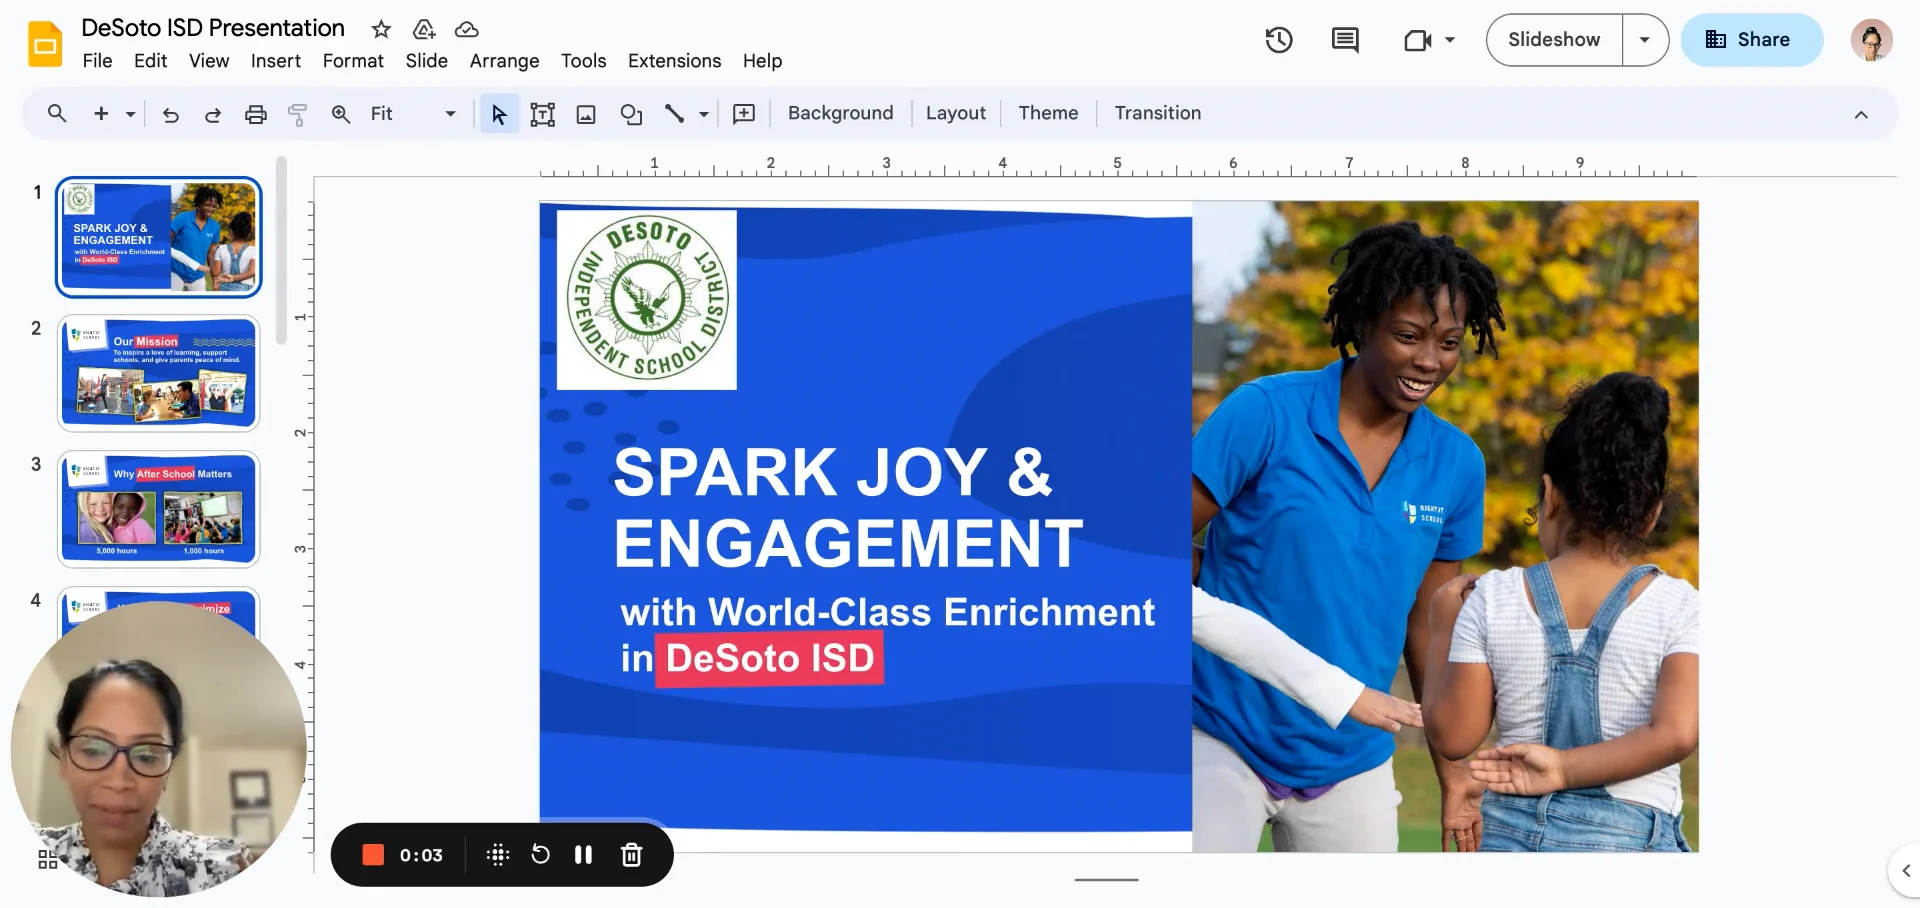Viewport: 1920px width, 908px height.
Task: Click the Zoom tool icon
Action: (x=341, y=114)
